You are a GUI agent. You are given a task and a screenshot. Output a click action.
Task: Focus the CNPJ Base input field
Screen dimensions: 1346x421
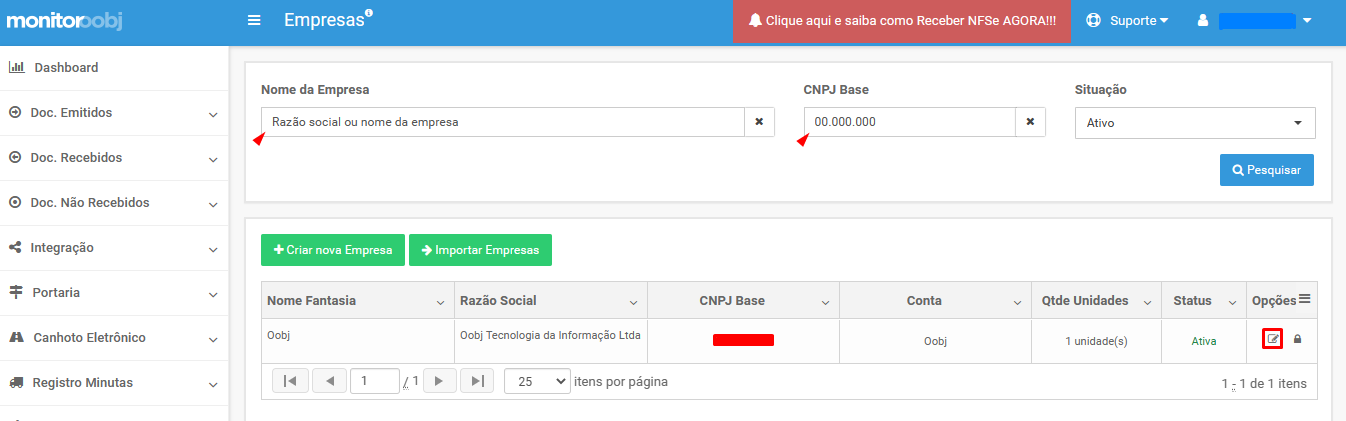[x=910, y=122]
